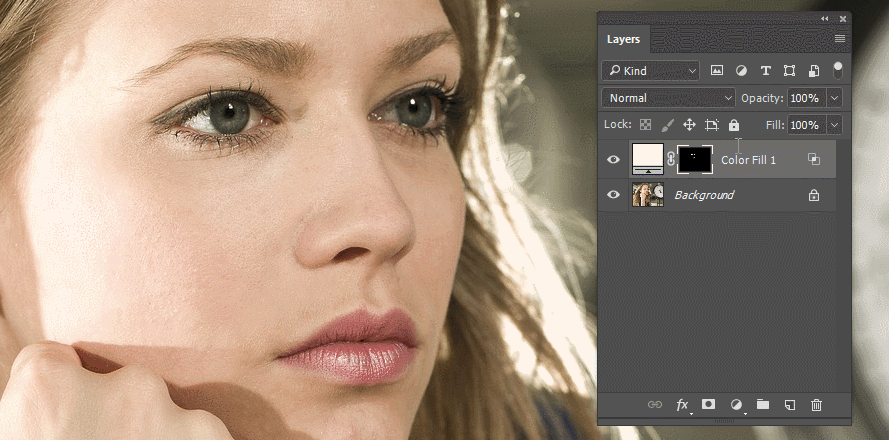Create a new layer icon

(x=790, y=404)
